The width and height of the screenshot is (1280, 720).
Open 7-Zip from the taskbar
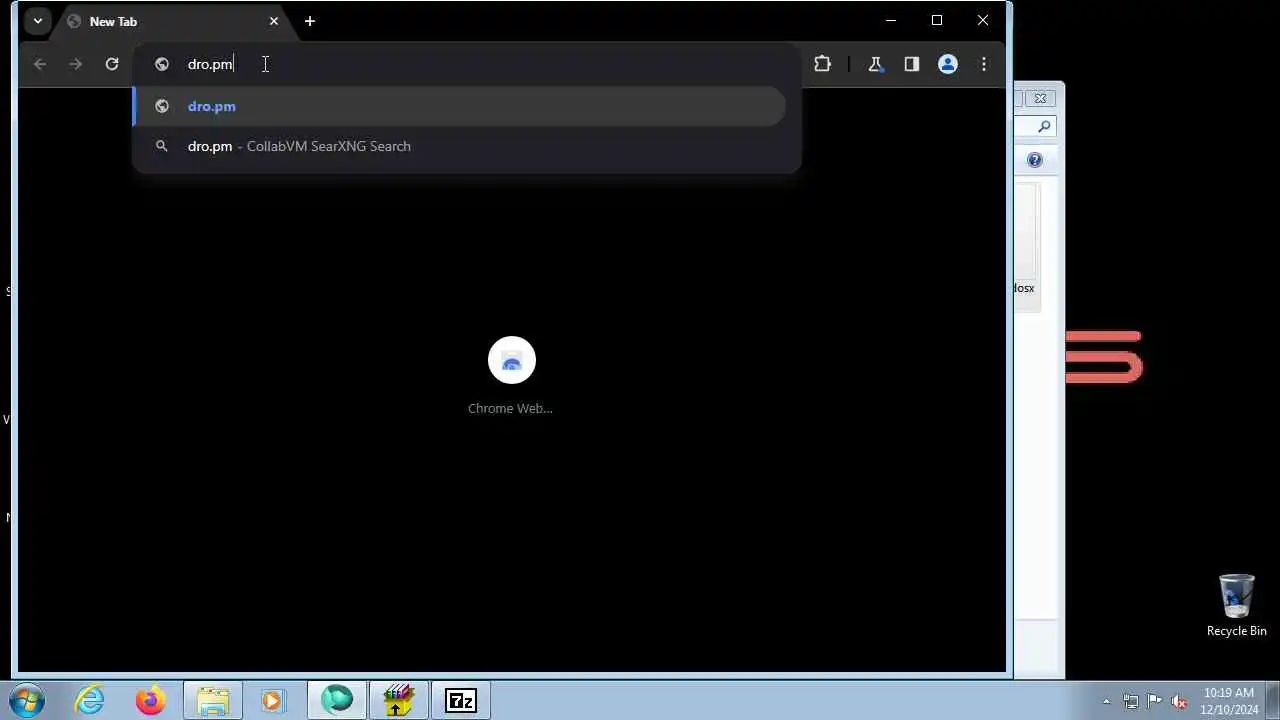tap(461, 701)
